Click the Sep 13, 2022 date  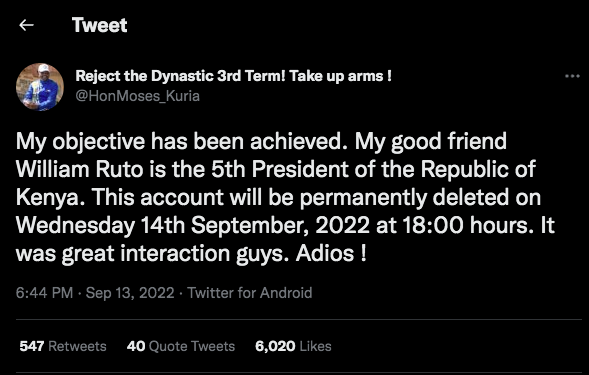130,293
